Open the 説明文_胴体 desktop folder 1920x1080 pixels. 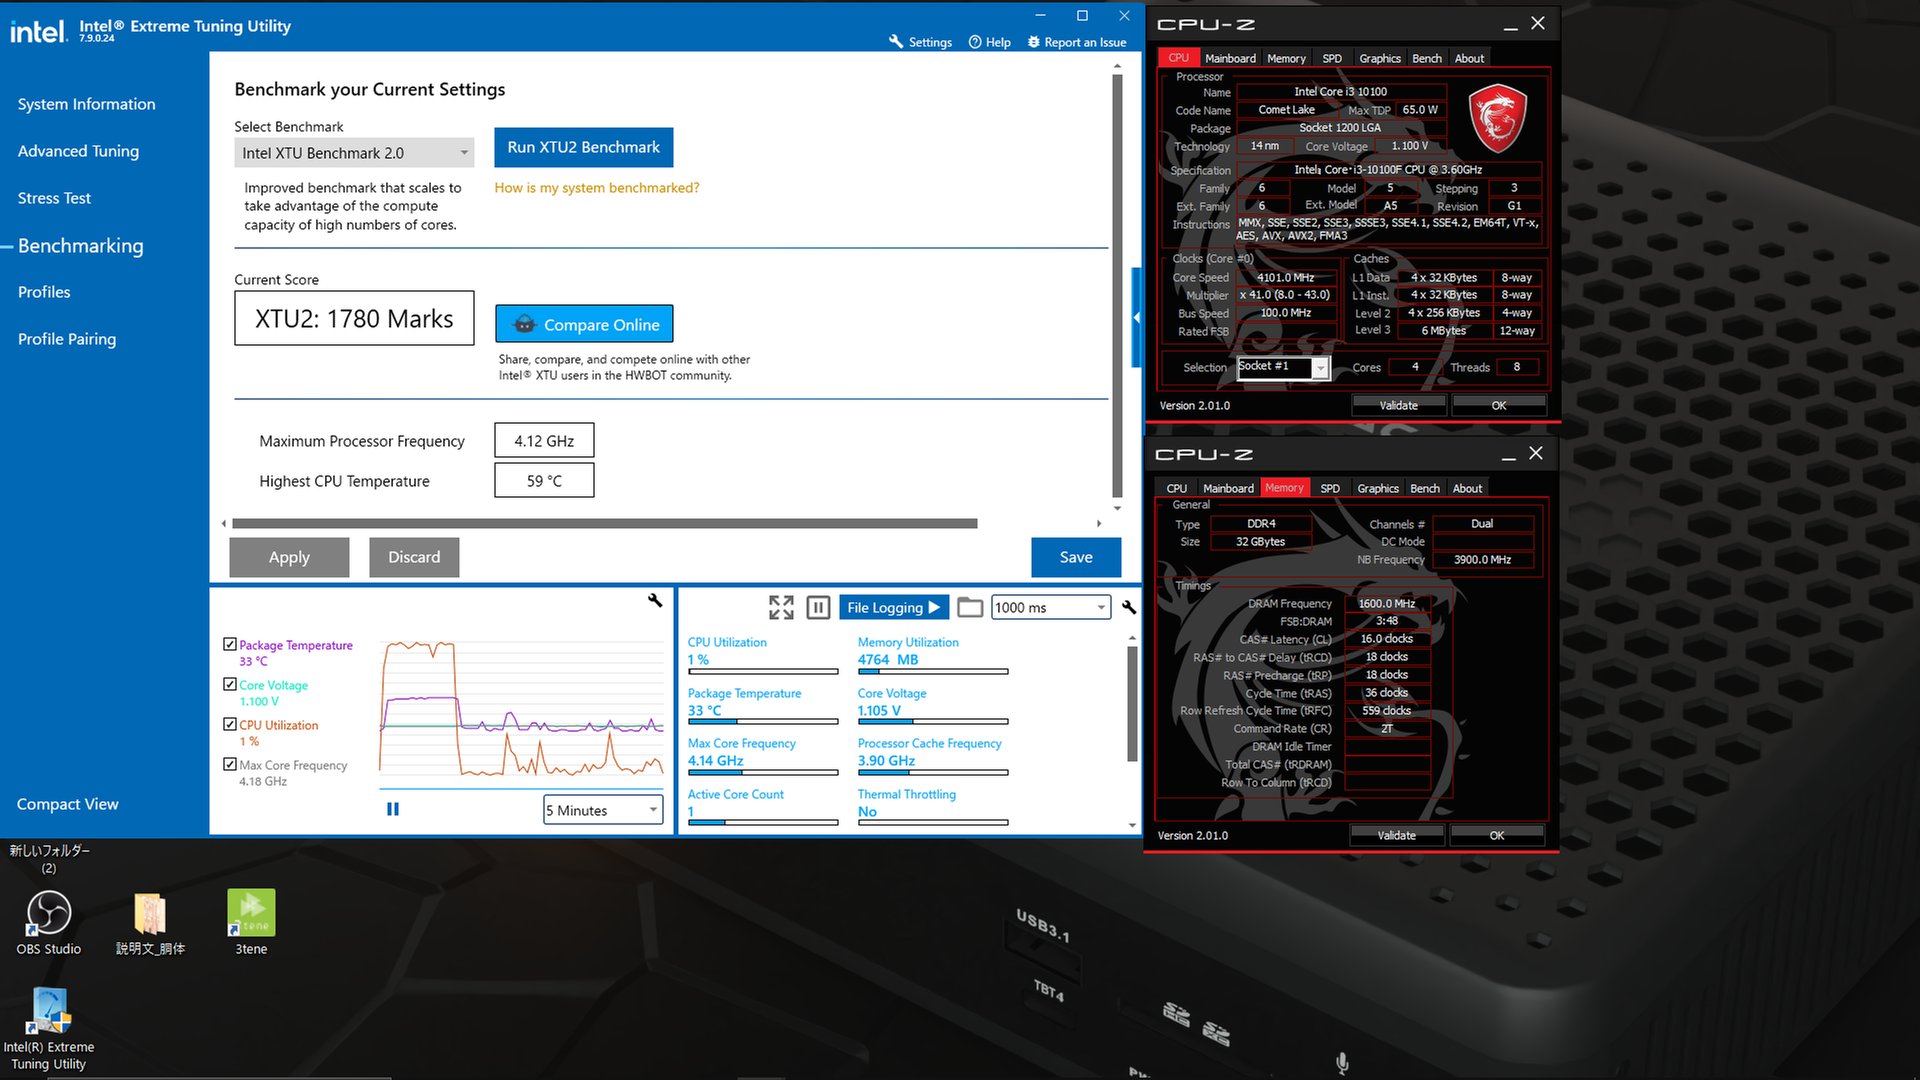click(150, 922)
